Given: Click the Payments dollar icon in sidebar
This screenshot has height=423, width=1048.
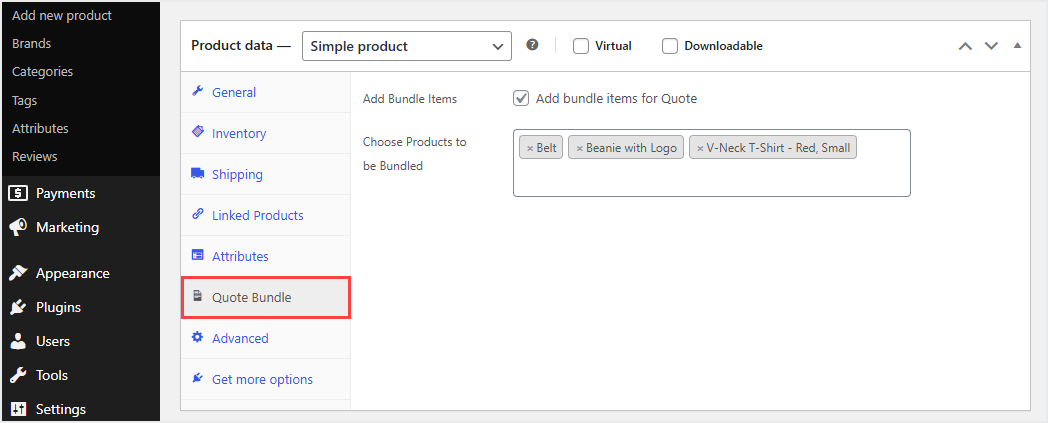Looking at the screenshot, I should [x=18, y=193].
